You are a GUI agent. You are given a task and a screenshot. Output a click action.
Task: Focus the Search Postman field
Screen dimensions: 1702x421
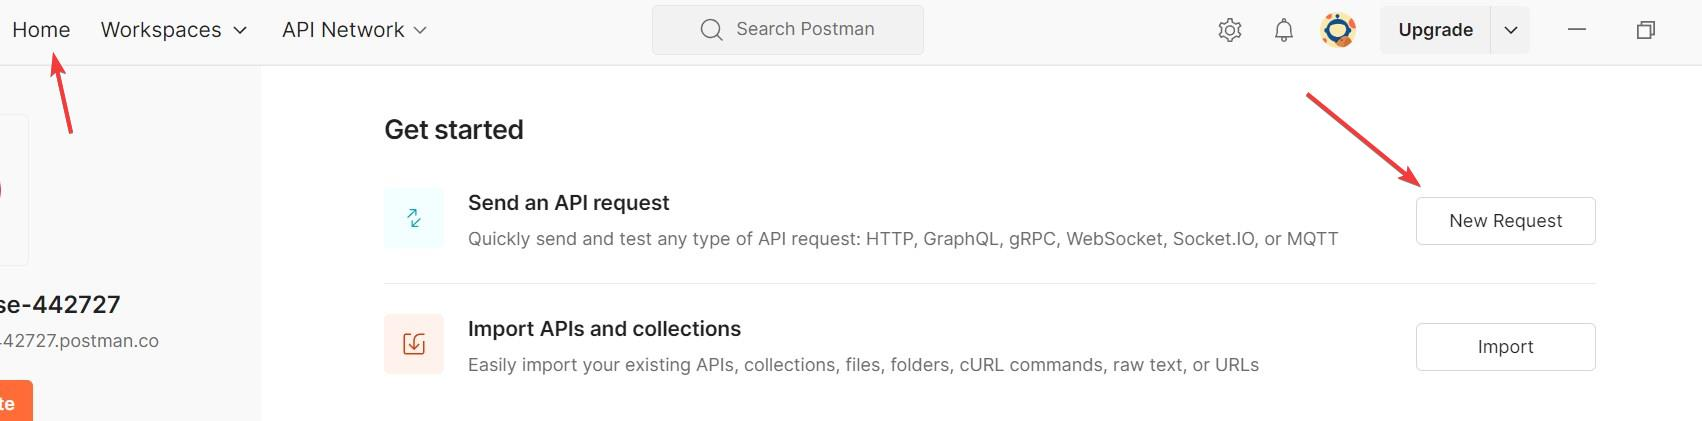tap(805, 30)
